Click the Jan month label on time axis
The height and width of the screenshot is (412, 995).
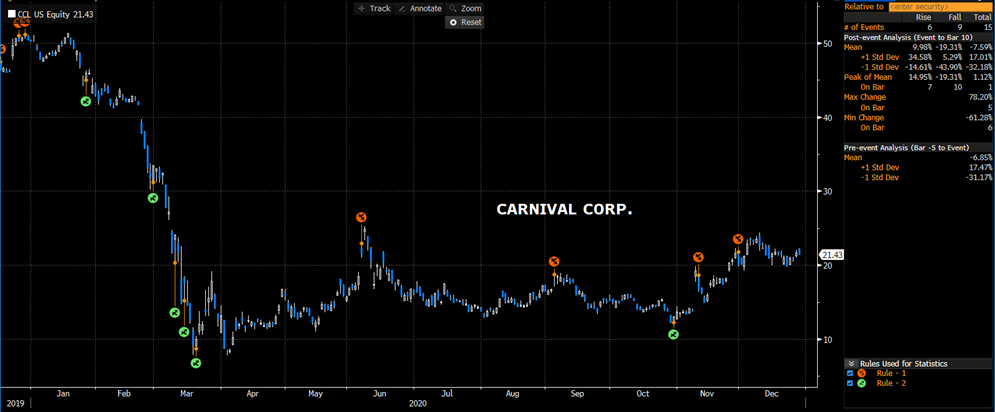[x=63, y=394]
